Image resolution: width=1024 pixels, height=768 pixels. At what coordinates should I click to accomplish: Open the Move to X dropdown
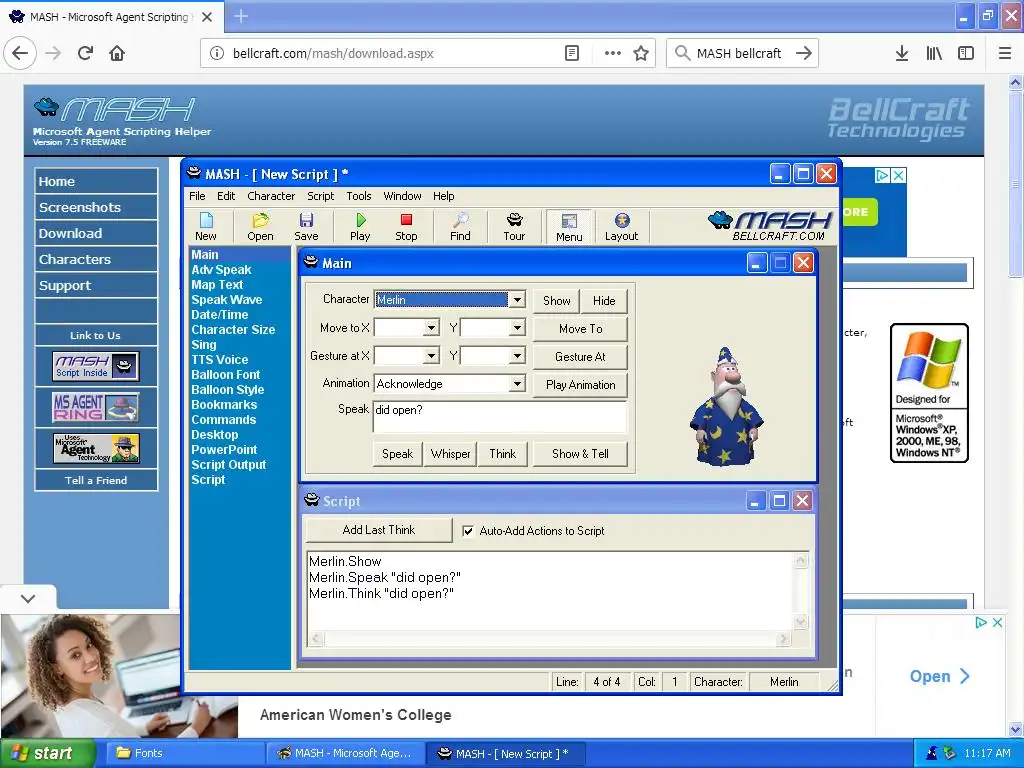point(431,328)
